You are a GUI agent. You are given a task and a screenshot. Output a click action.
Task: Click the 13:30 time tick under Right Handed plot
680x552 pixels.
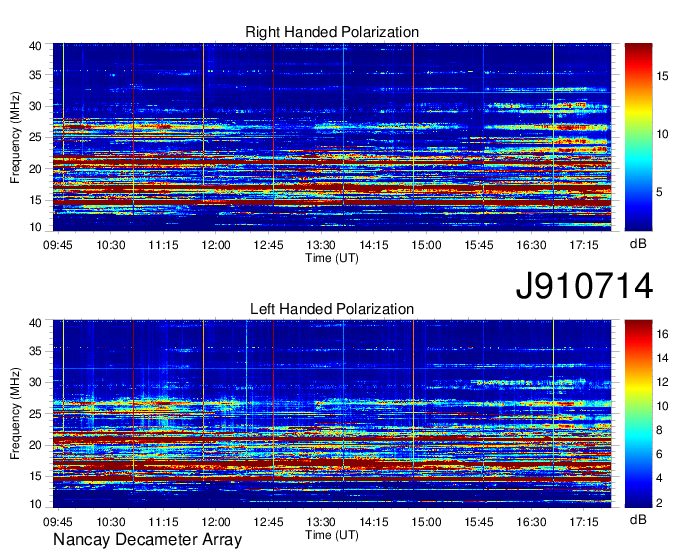click(x=321, y=245)
